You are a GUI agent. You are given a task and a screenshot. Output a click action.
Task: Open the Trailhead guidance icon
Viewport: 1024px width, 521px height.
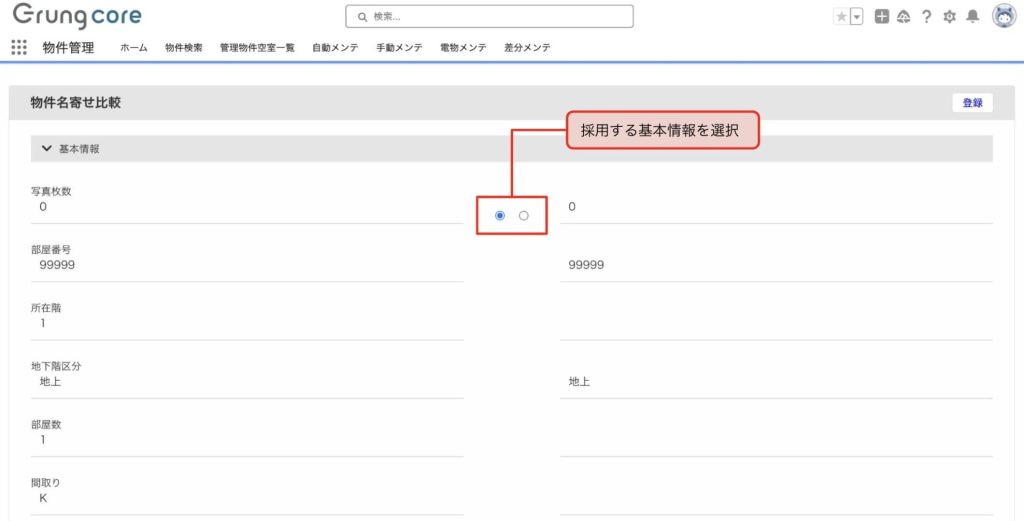tap(903, 17)
